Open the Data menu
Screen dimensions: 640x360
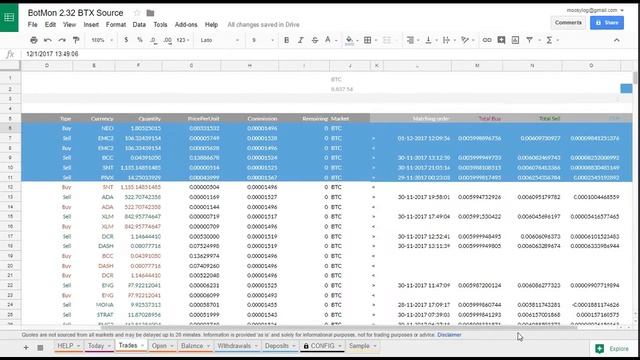coord(139,24)
